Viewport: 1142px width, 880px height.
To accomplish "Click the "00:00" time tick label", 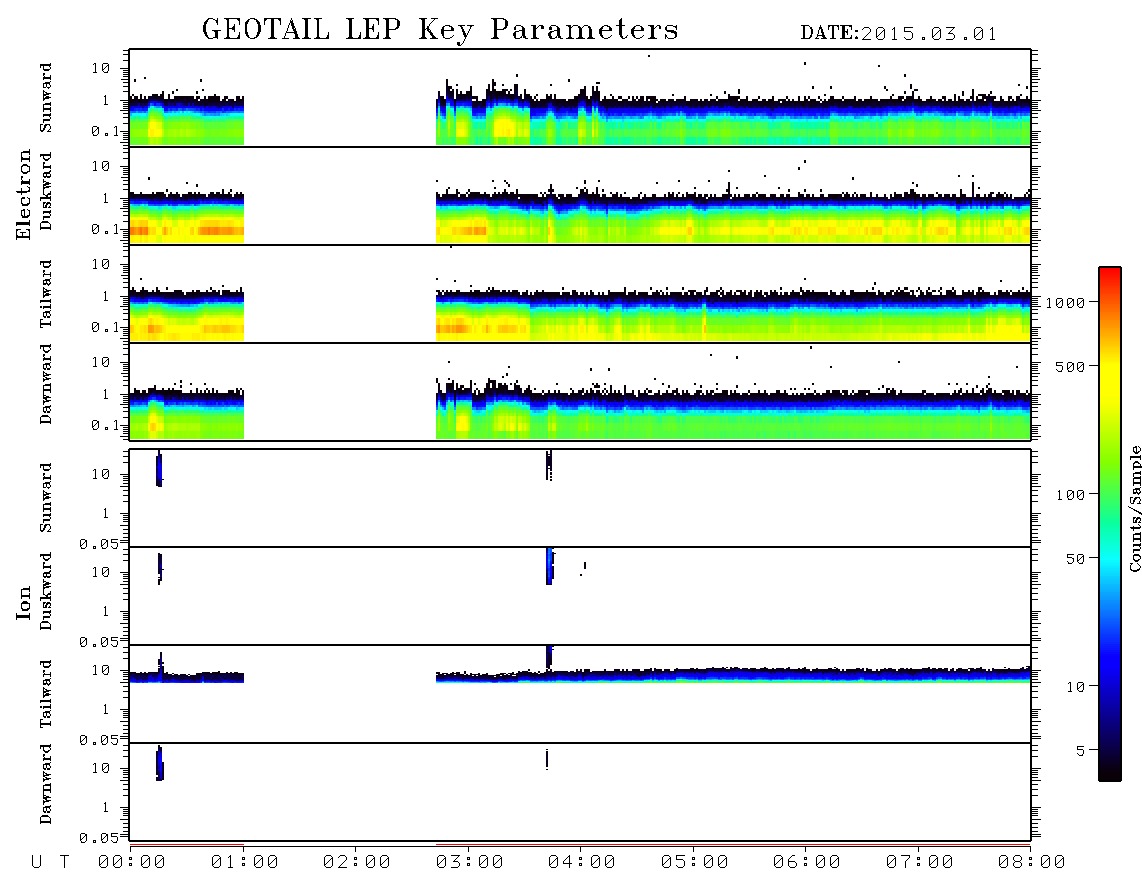I will tap(132, 863).
